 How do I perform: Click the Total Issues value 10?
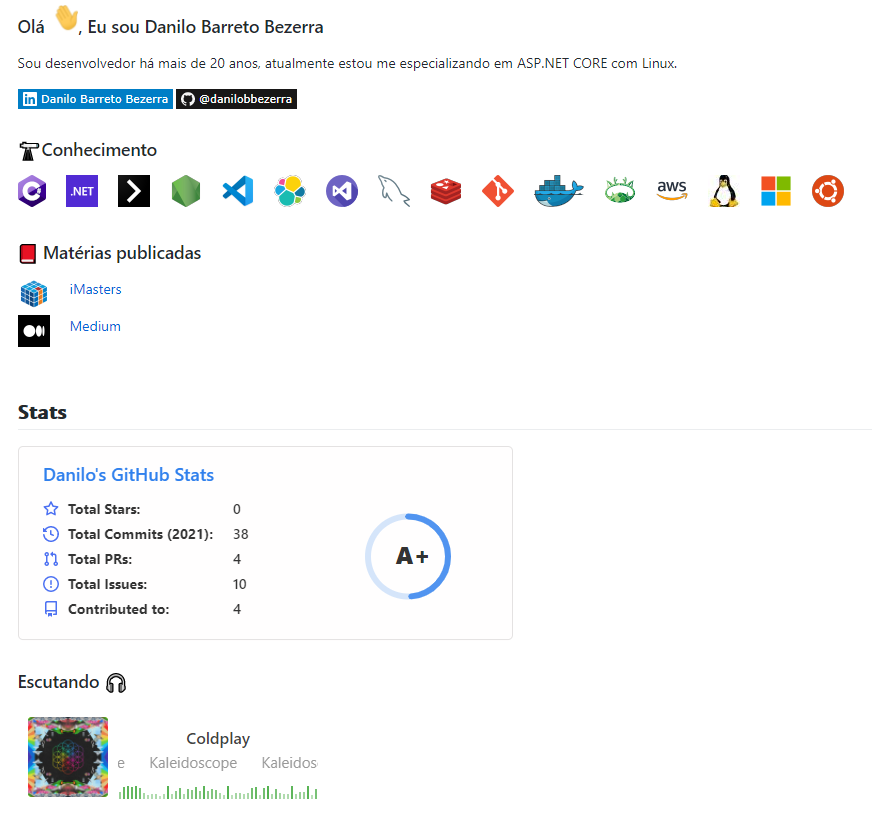[x=240, y=584]
